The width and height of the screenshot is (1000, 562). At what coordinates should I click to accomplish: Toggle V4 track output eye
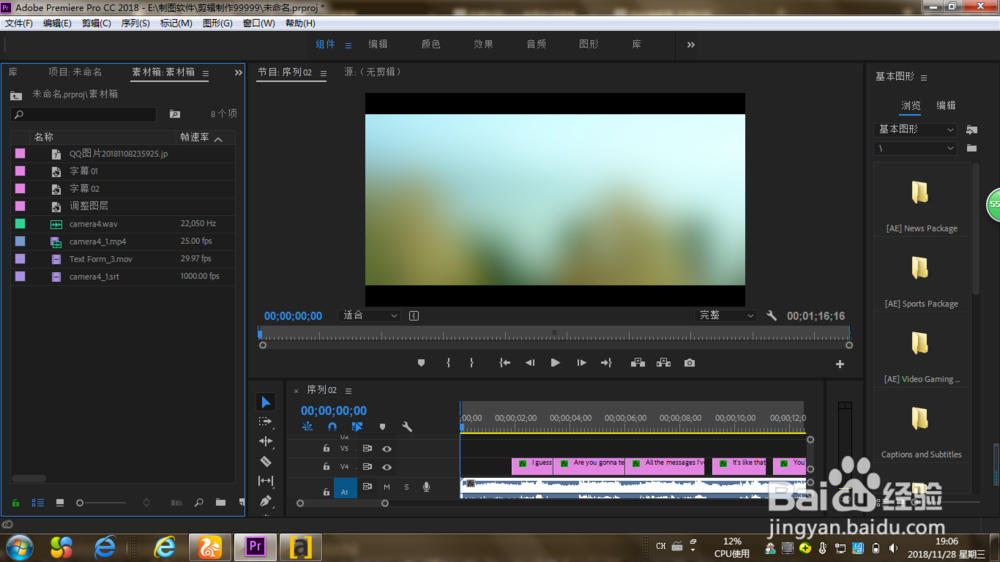386,467
